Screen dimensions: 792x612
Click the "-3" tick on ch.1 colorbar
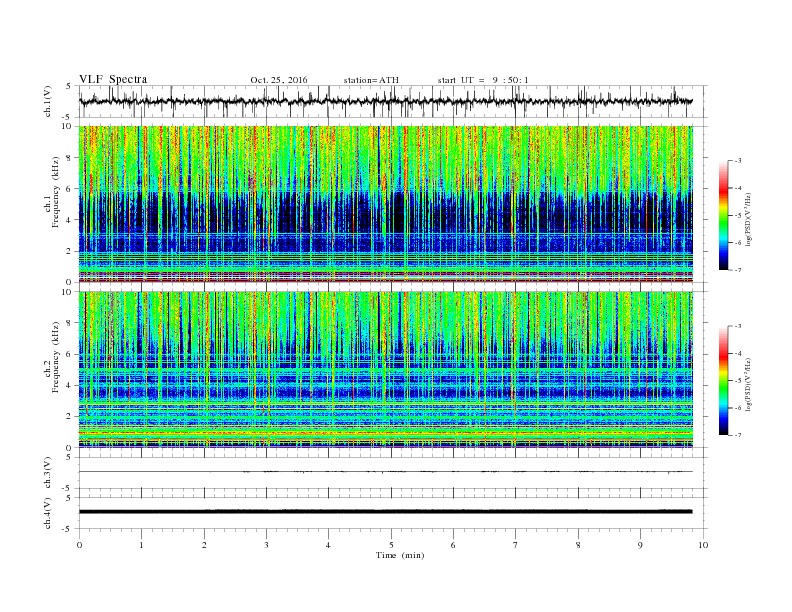tap(738, 161)
